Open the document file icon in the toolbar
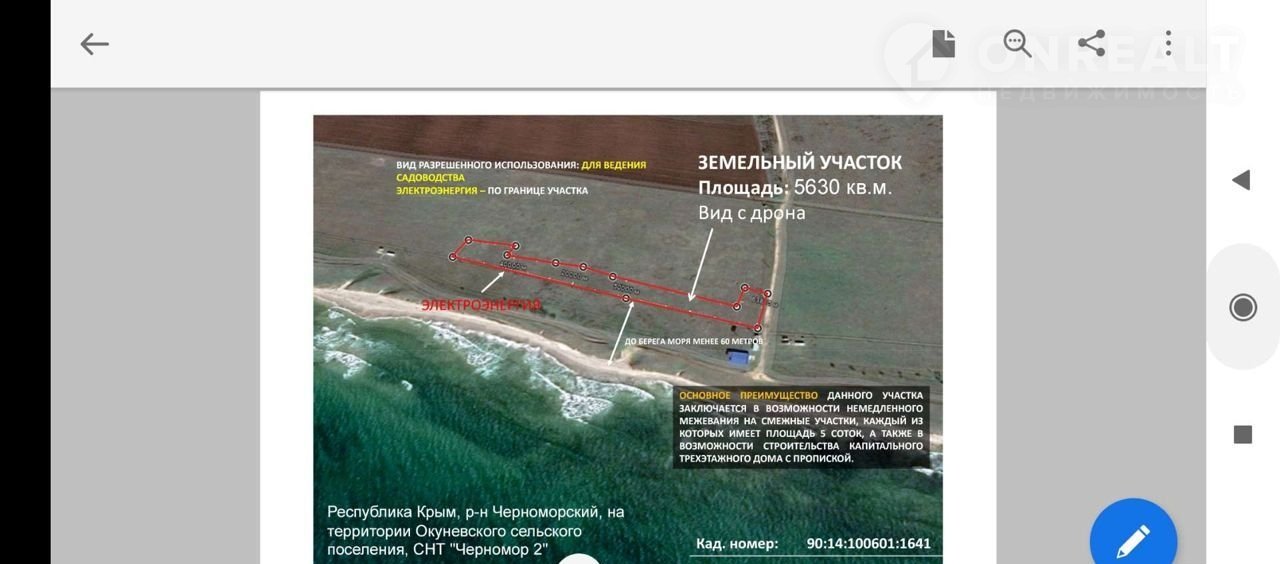This screenshot has height=564, width=1280. click(943, 44)
